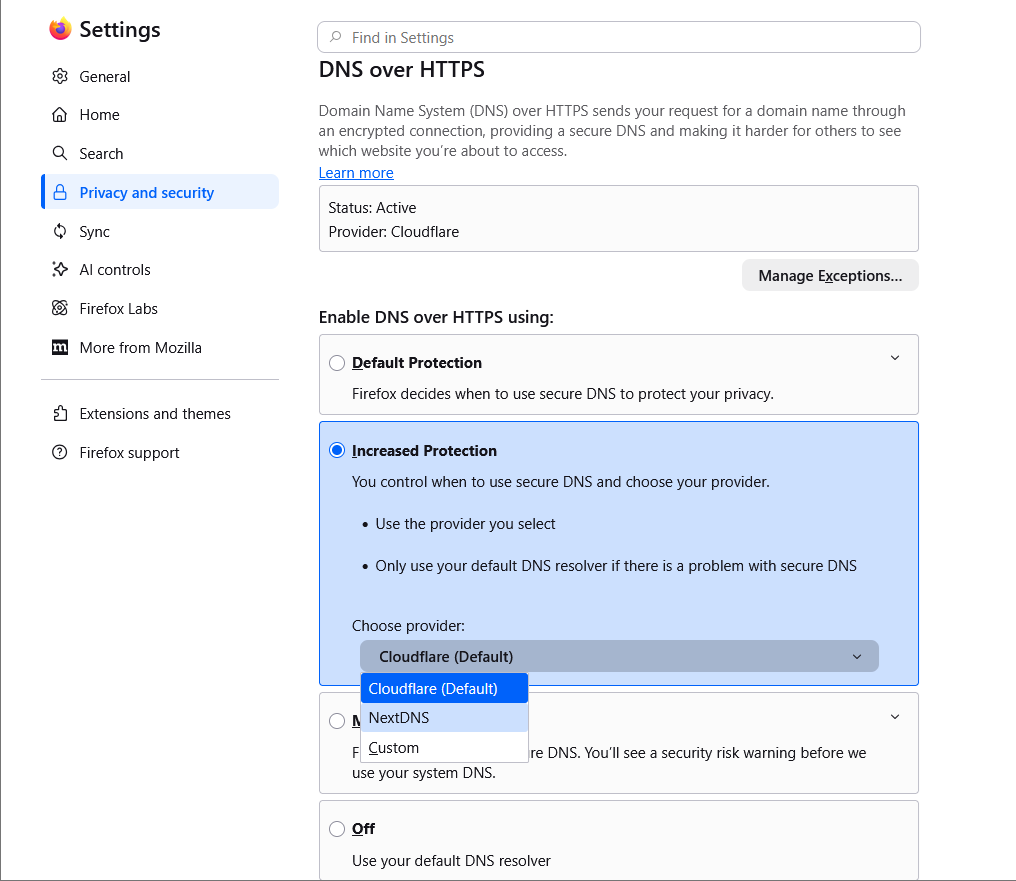Image resolution: width=1016 pixels, height=881 pixels.
Task: Click 'Only use your default DNS resolver' bullet
Action: (x=616, y=566)
